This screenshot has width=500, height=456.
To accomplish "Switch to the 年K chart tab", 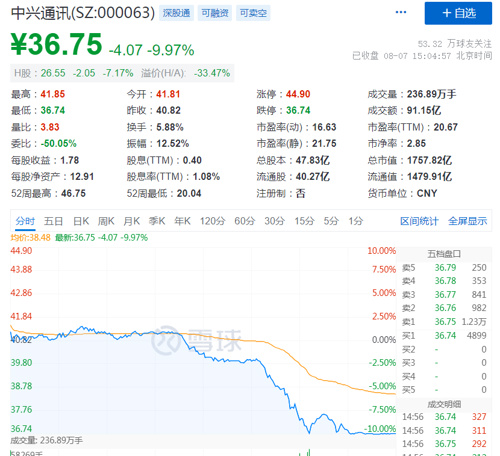I will coord(182,221).
